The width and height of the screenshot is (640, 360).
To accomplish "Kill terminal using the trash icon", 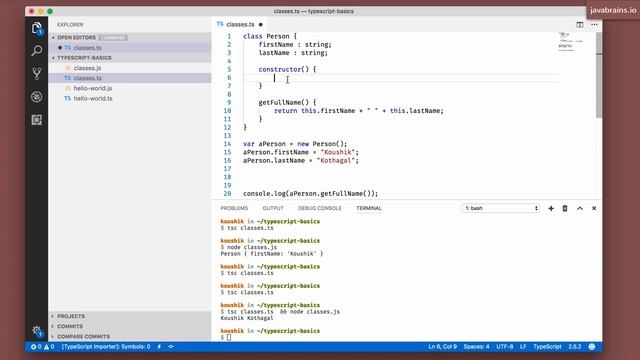I will (x=565, y=208).
